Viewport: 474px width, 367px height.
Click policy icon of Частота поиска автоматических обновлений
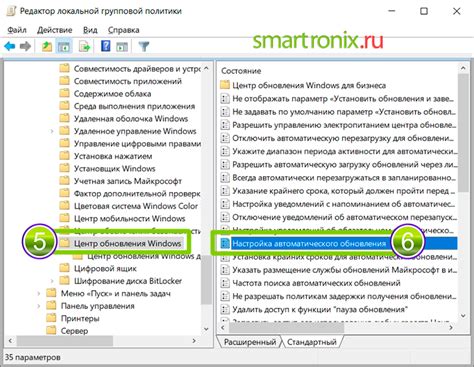pos(225,283)
